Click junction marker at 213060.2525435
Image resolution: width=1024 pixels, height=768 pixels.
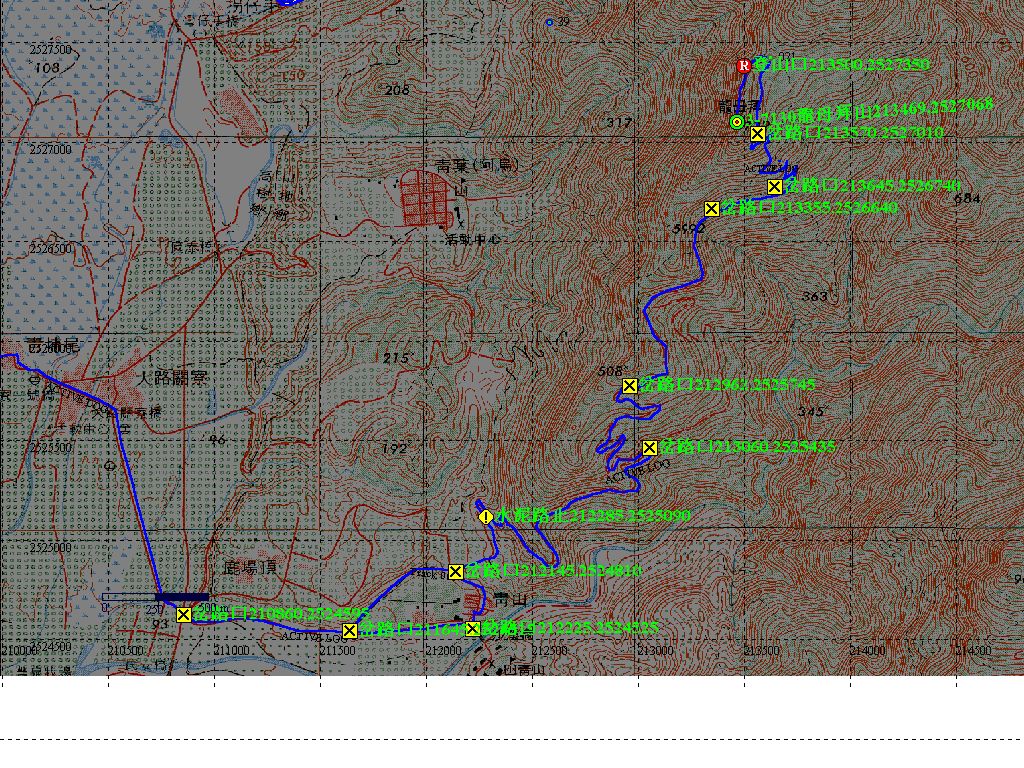tap(650, 447)
